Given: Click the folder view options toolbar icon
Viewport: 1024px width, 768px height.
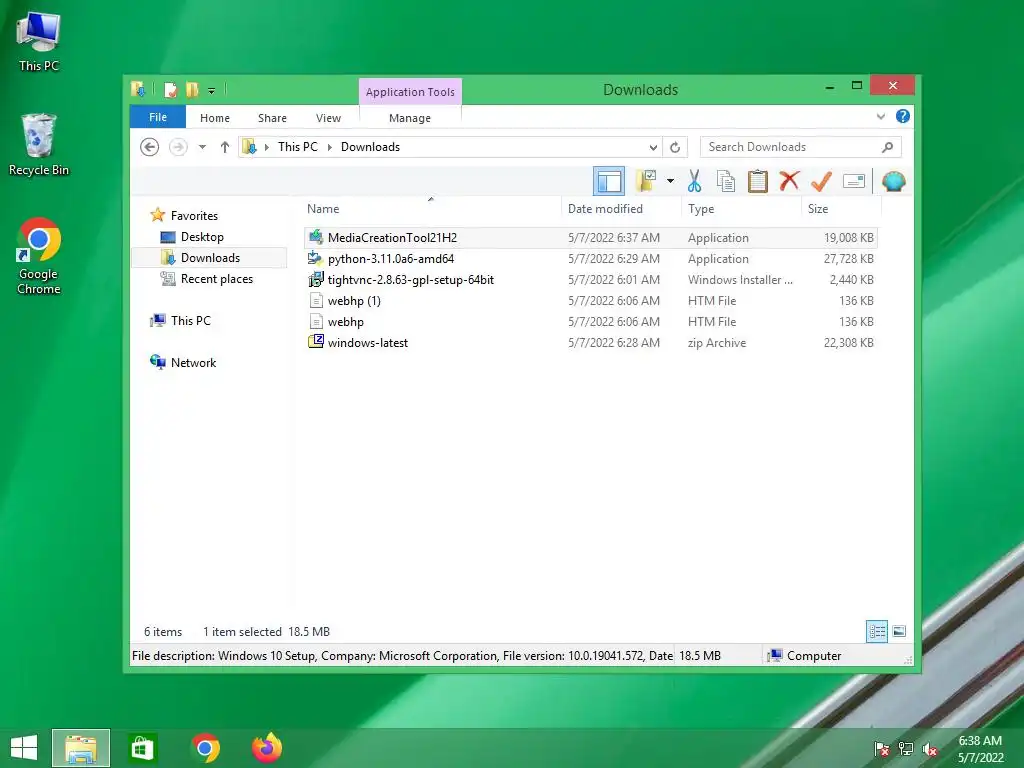Looking at the screenshot, I should (647, 181).
